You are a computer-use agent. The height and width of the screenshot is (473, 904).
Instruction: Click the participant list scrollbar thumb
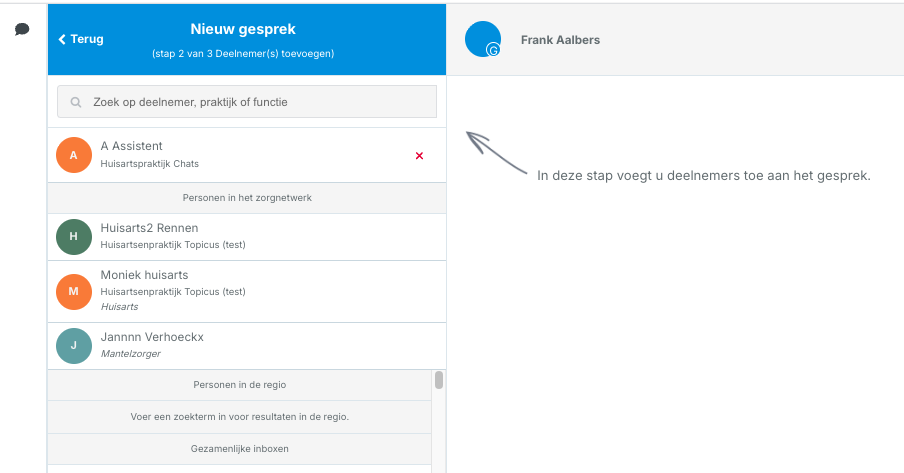point(439,380)
